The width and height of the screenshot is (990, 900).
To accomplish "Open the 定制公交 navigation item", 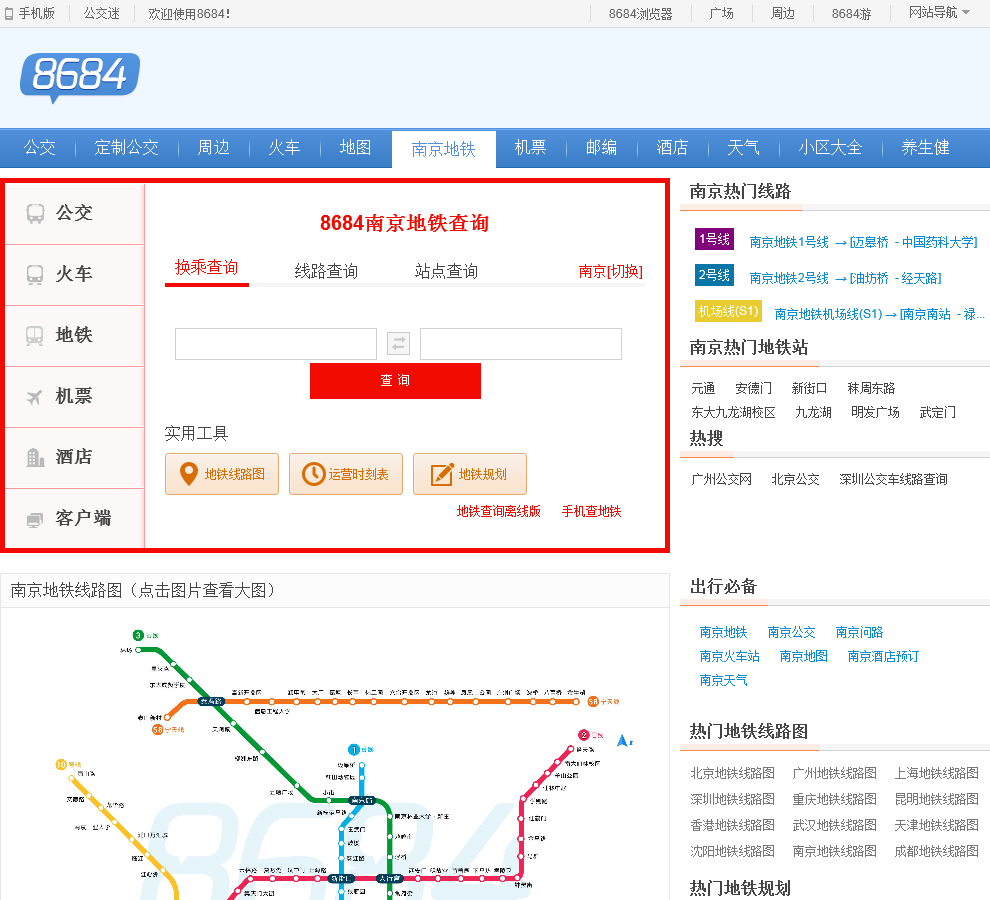I will click(x=126, y=148).
